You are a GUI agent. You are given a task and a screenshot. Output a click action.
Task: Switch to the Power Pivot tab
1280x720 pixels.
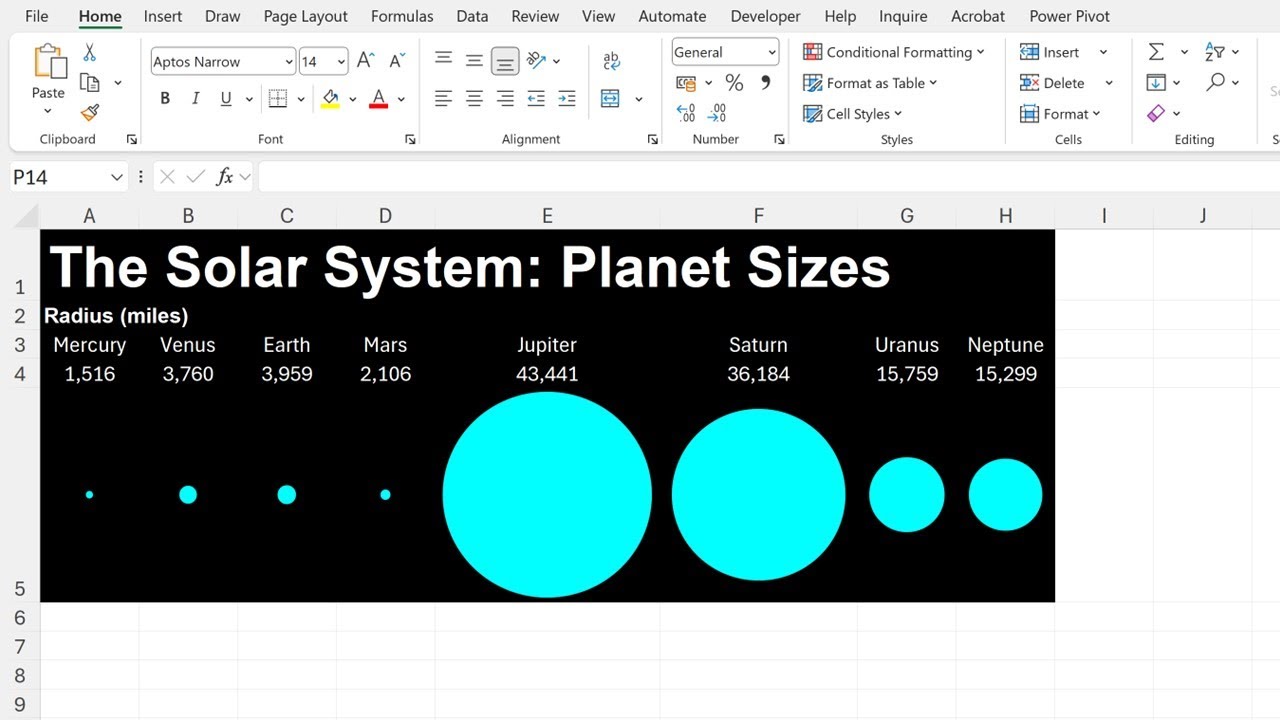click(1069, 16)
